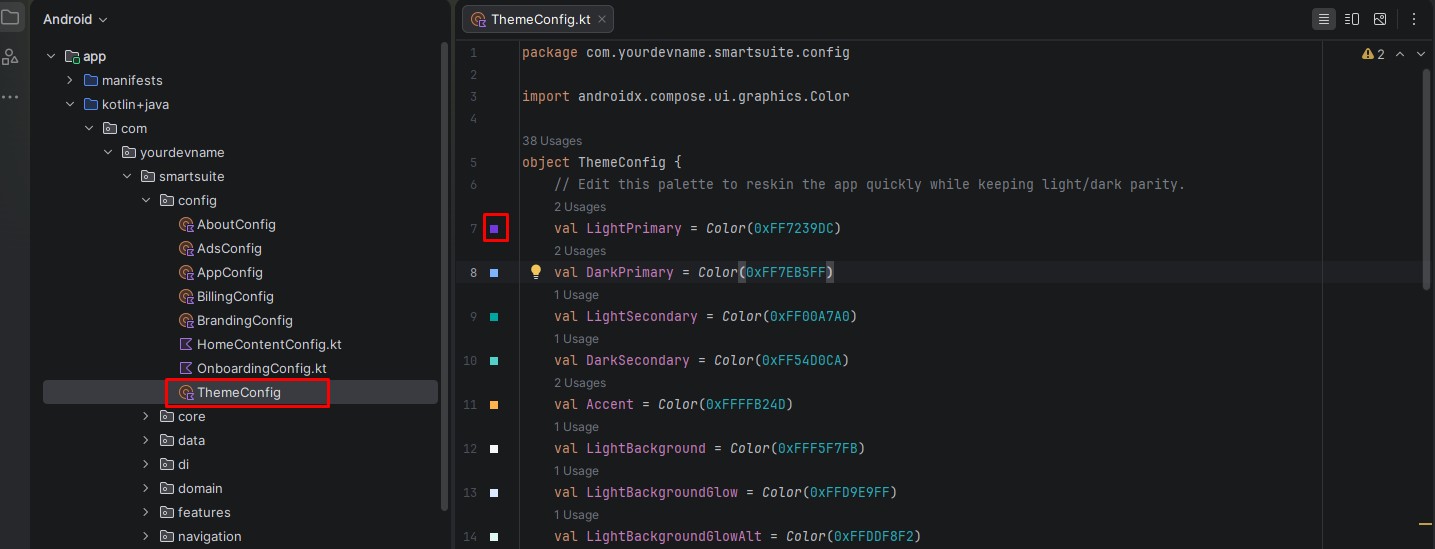Click '1 Usage' hint above DarkSecondary
Screen dimensions: 1435x549
(x=577, y=339)
